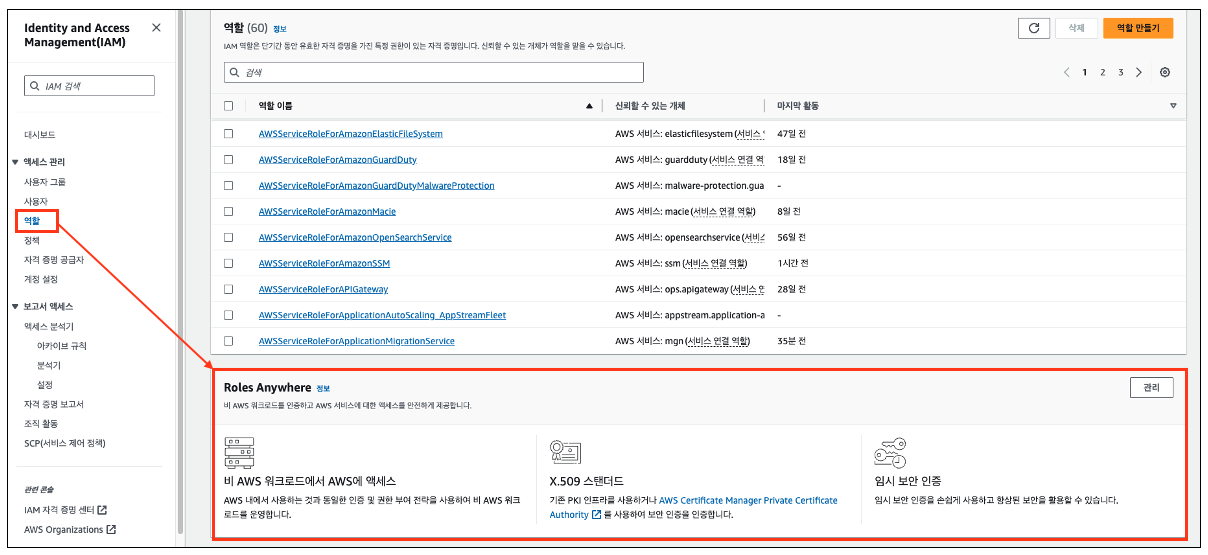The height and width of the screenshot is (555, 1208).
Task: Check AWSServiceRoleForApplicationMigrationService row checkbox
Action: point(229,341)
